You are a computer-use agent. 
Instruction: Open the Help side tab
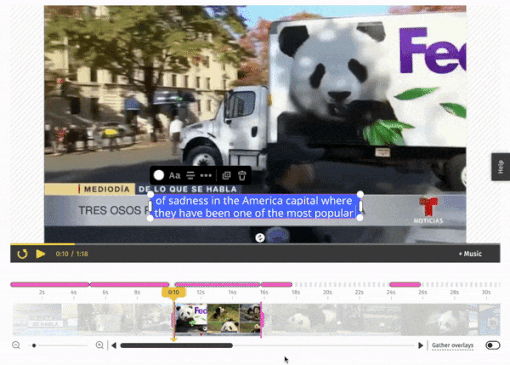(500, 167)
